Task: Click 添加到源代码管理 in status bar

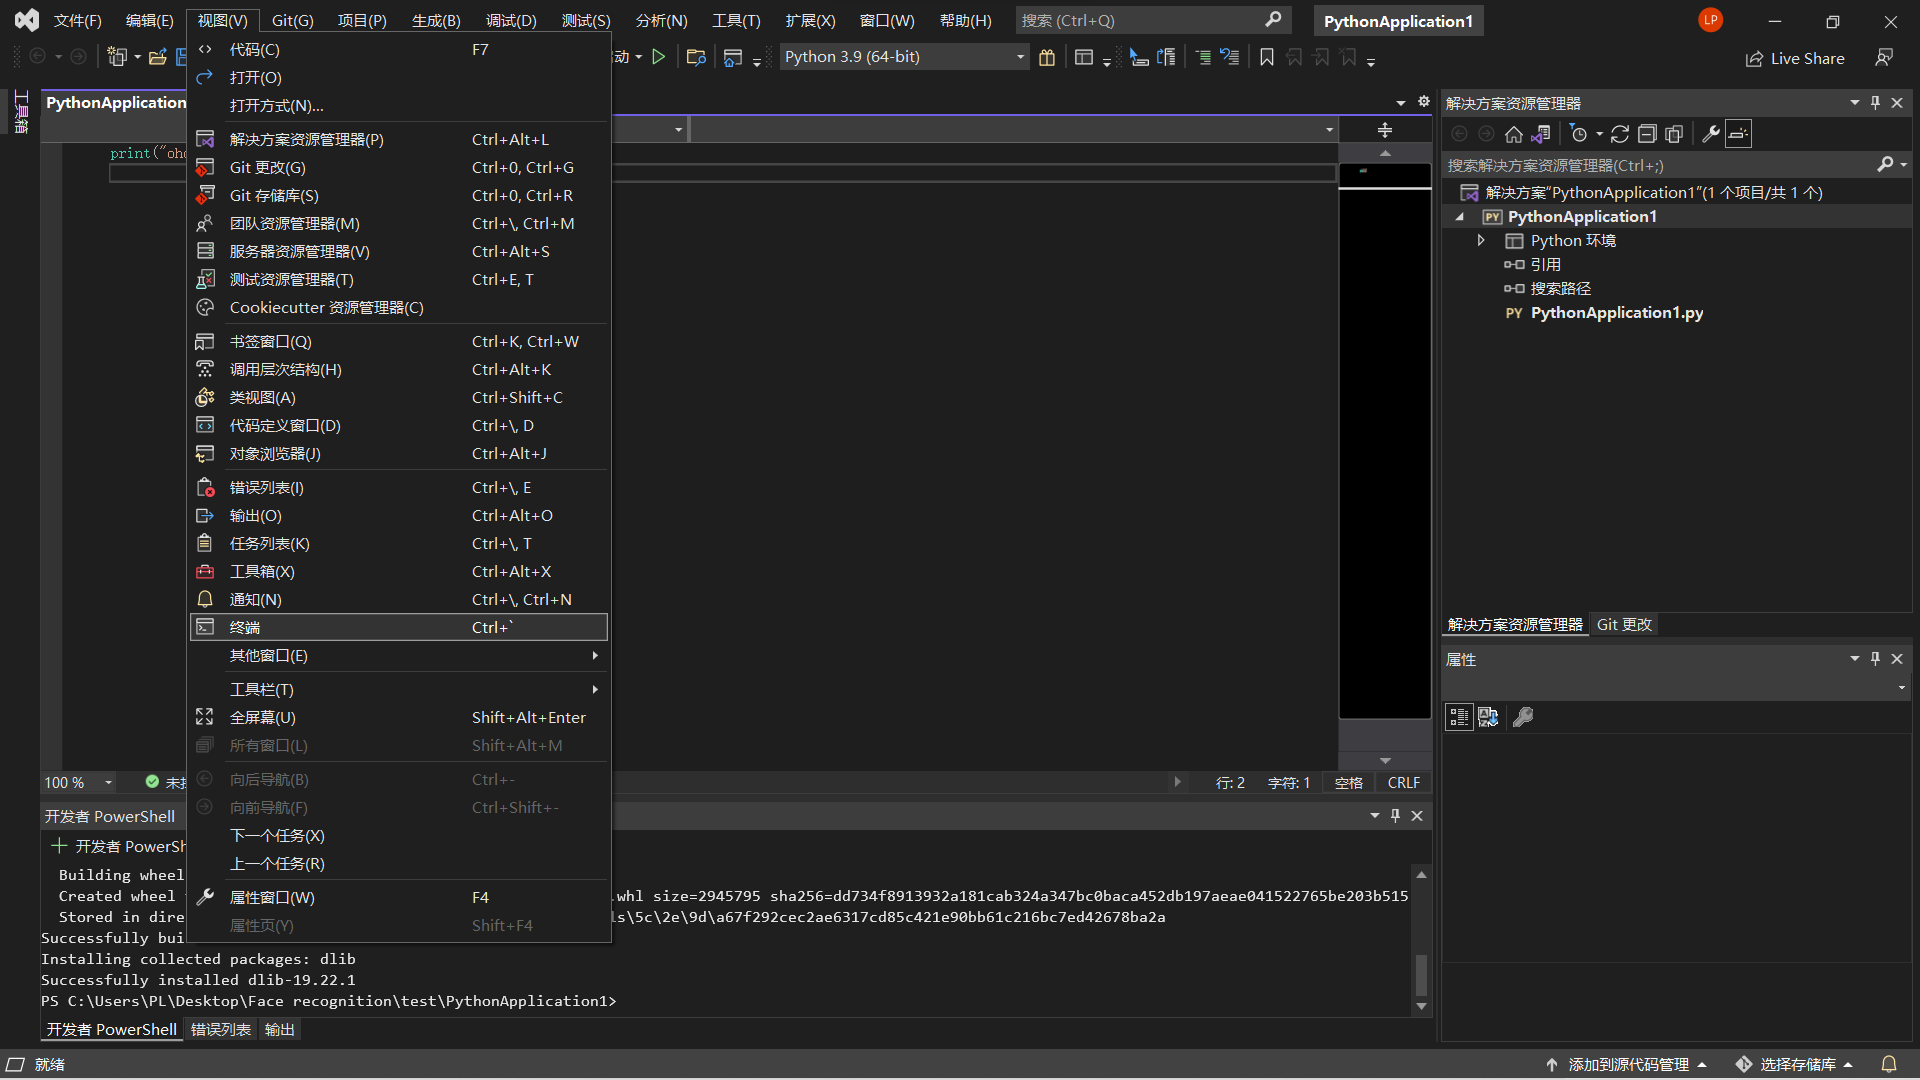Action: click(1628, 1064)
